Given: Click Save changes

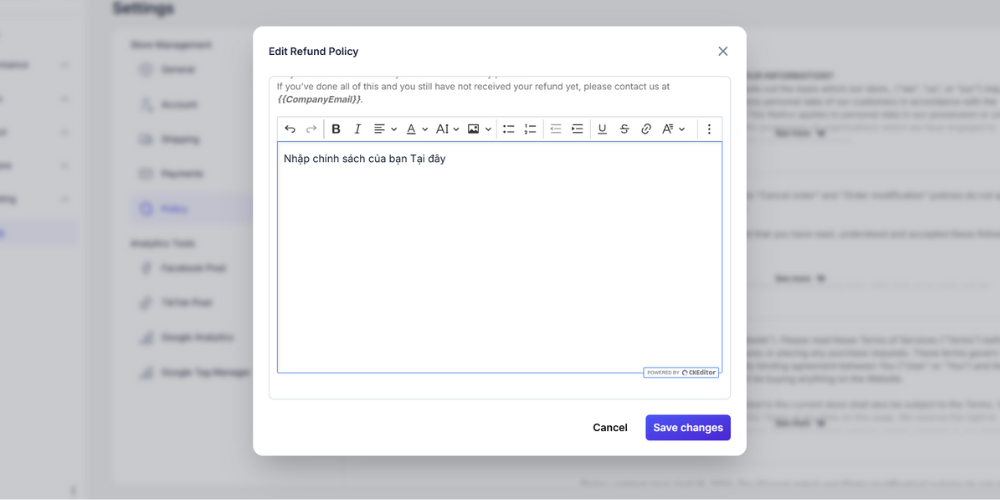Looking at the screenshot, I should pos(688,427).
